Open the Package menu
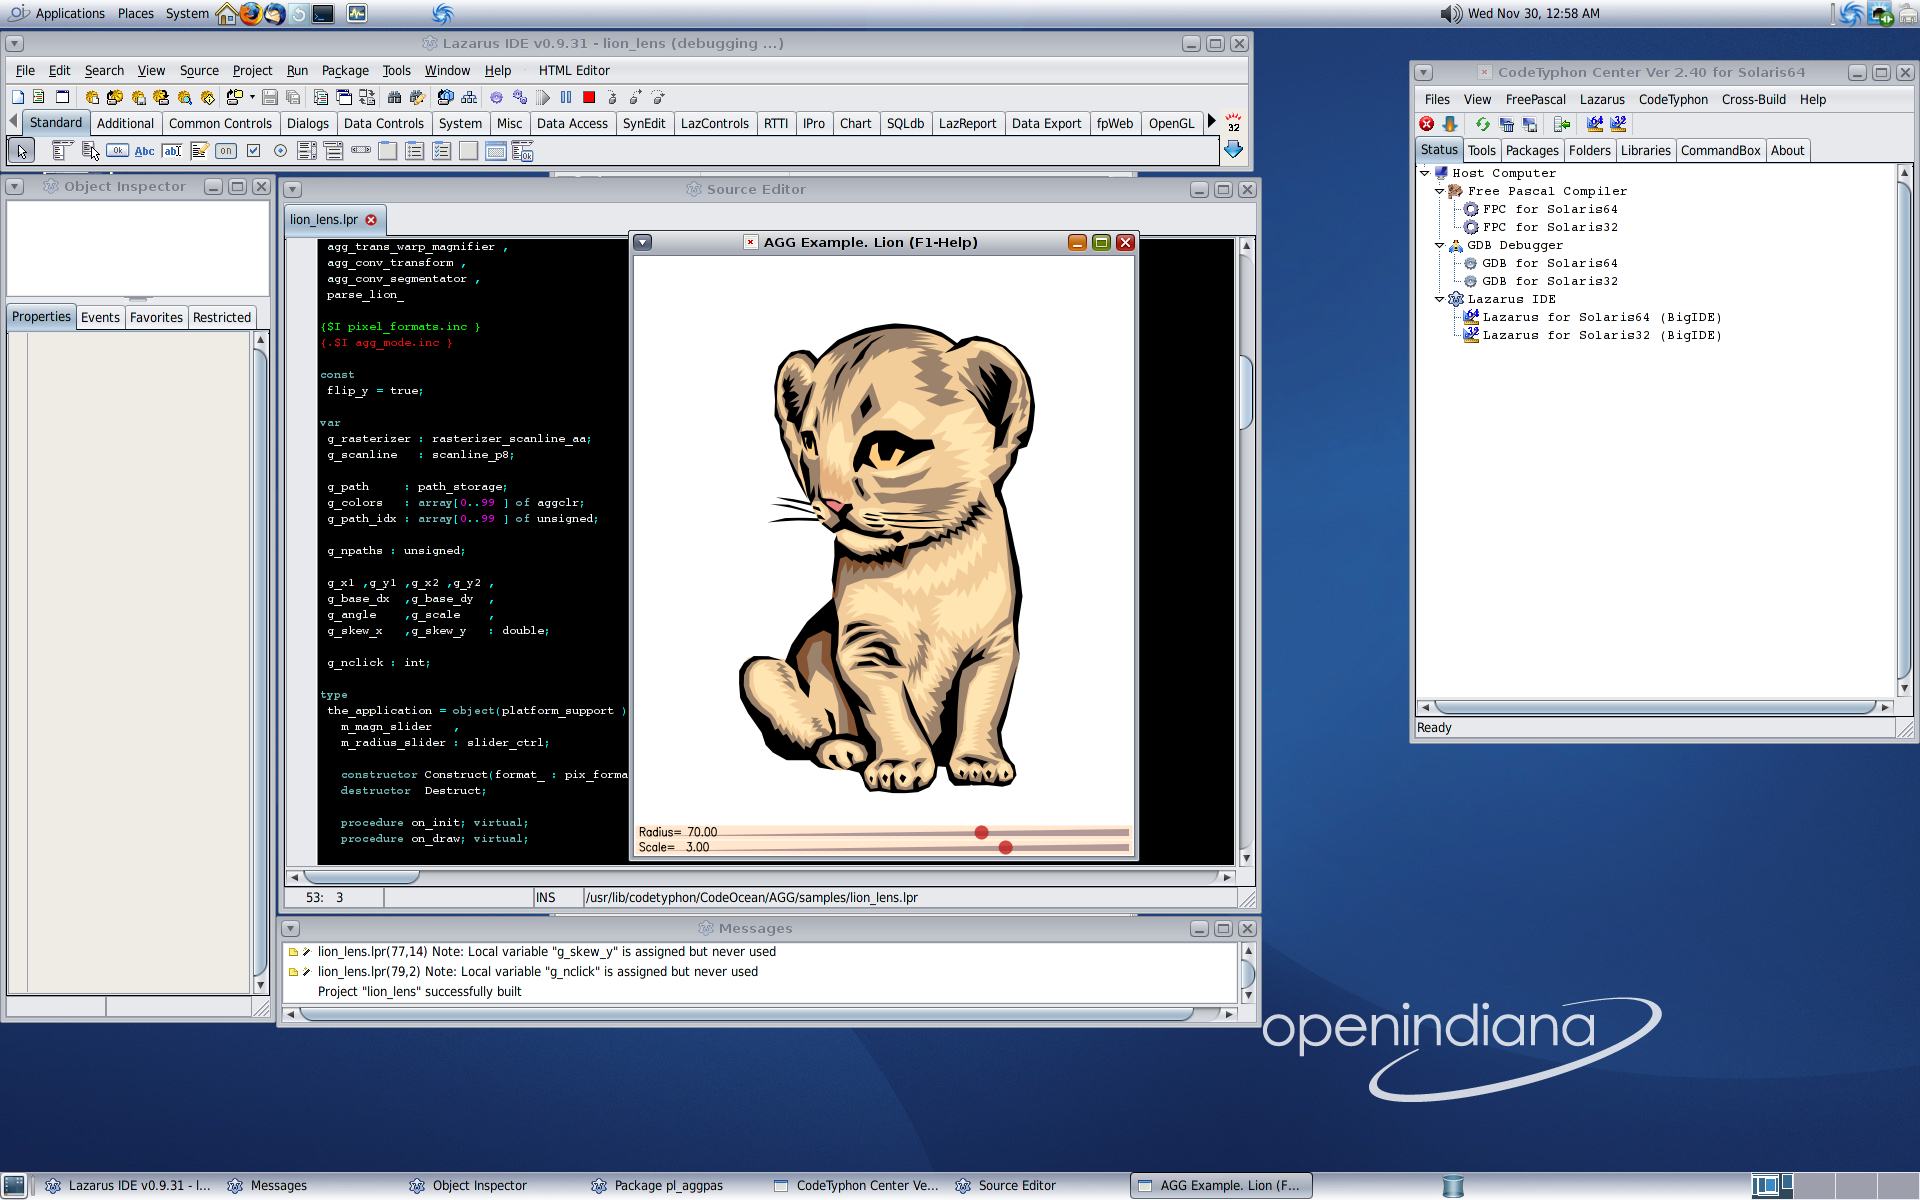 click(x=345, y=70)
